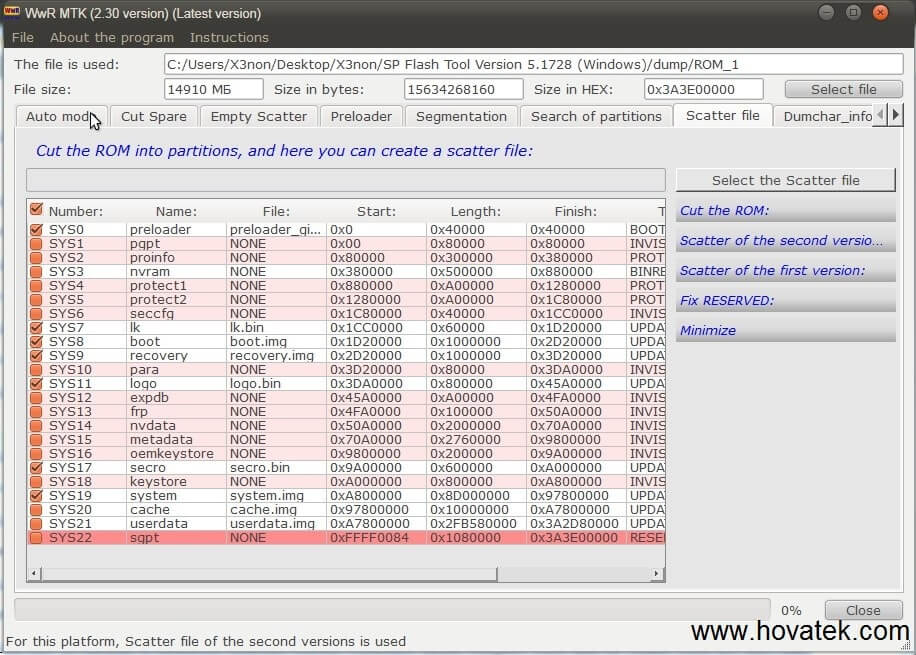Click the 'oemkeystore' name cell
Viewport: 916px width, 655px height.
pos(176,454)
